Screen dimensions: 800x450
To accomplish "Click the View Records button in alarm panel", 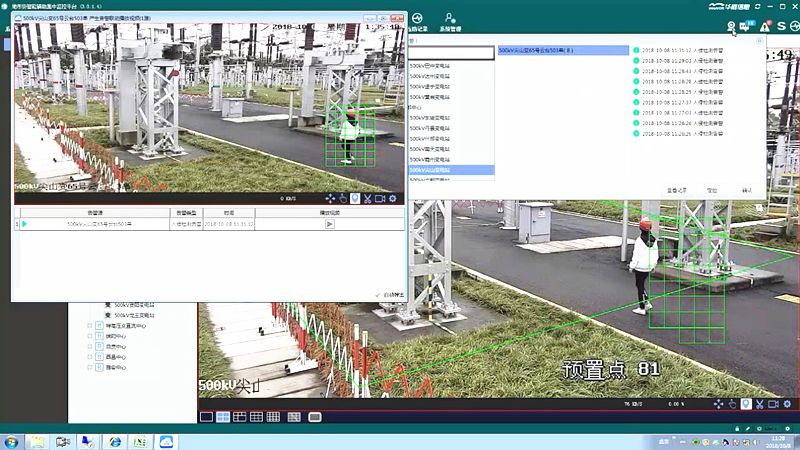I will tap(678, 188).
